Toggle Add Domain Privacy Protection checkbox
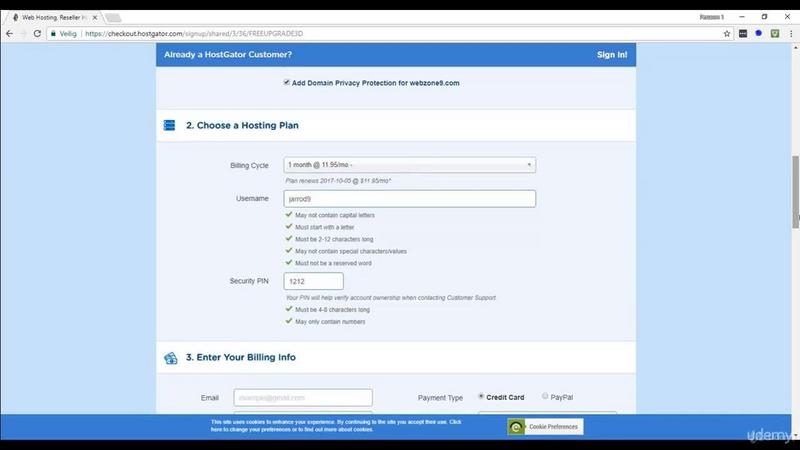The width and height of the screenshot is (800, 450). [287, 82]
